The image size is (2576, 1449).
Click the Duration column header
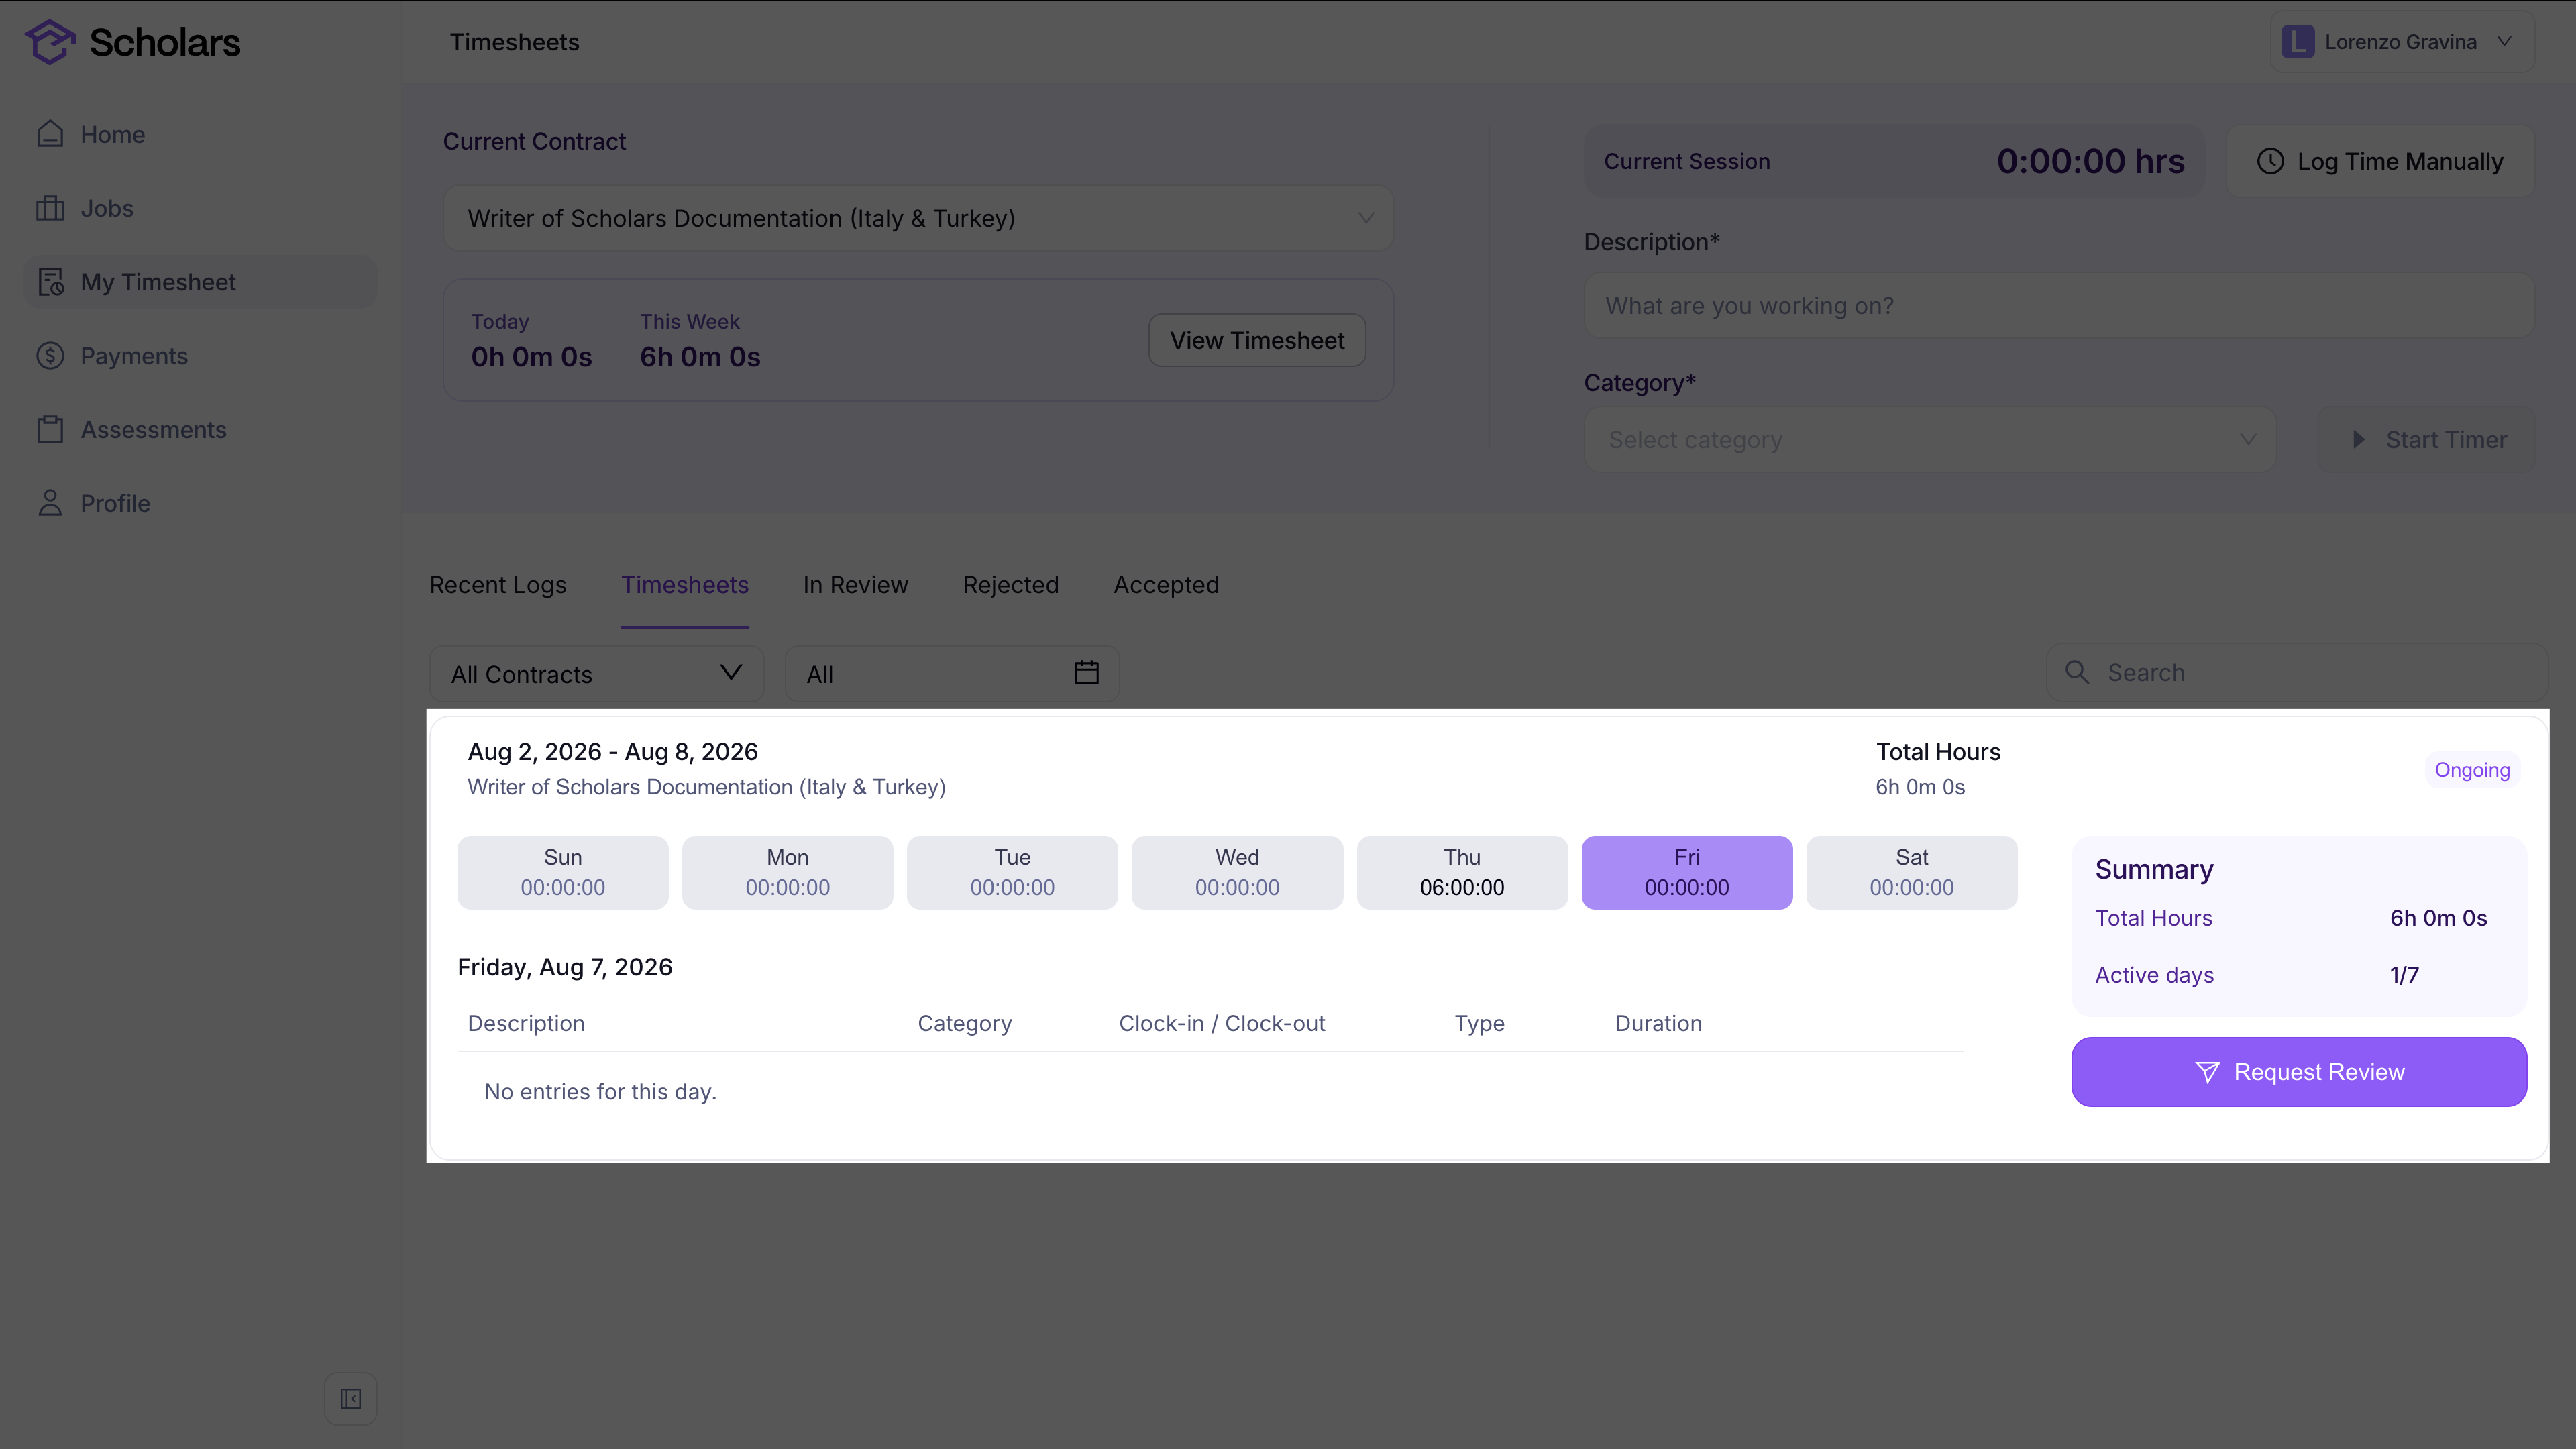point(1658,1023)
